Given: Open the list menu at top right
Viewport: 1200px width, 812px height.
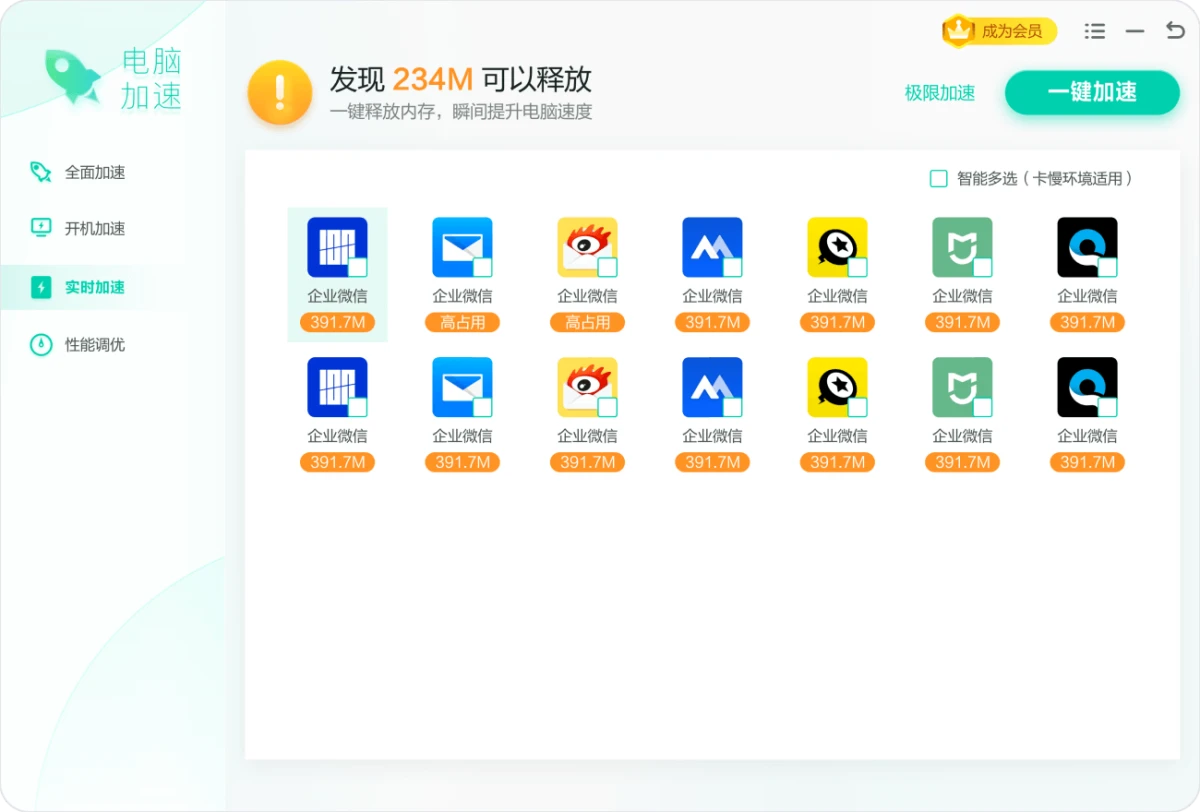Looking at the screenshot, I should coord(1094,31).
